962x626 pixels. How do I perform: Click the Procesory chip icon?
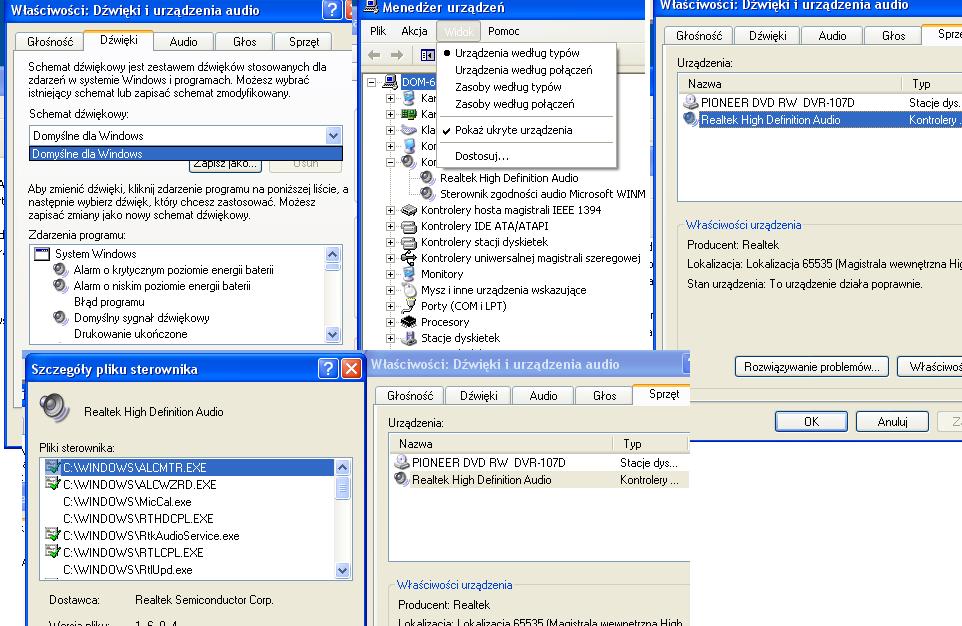pos(409,322)
